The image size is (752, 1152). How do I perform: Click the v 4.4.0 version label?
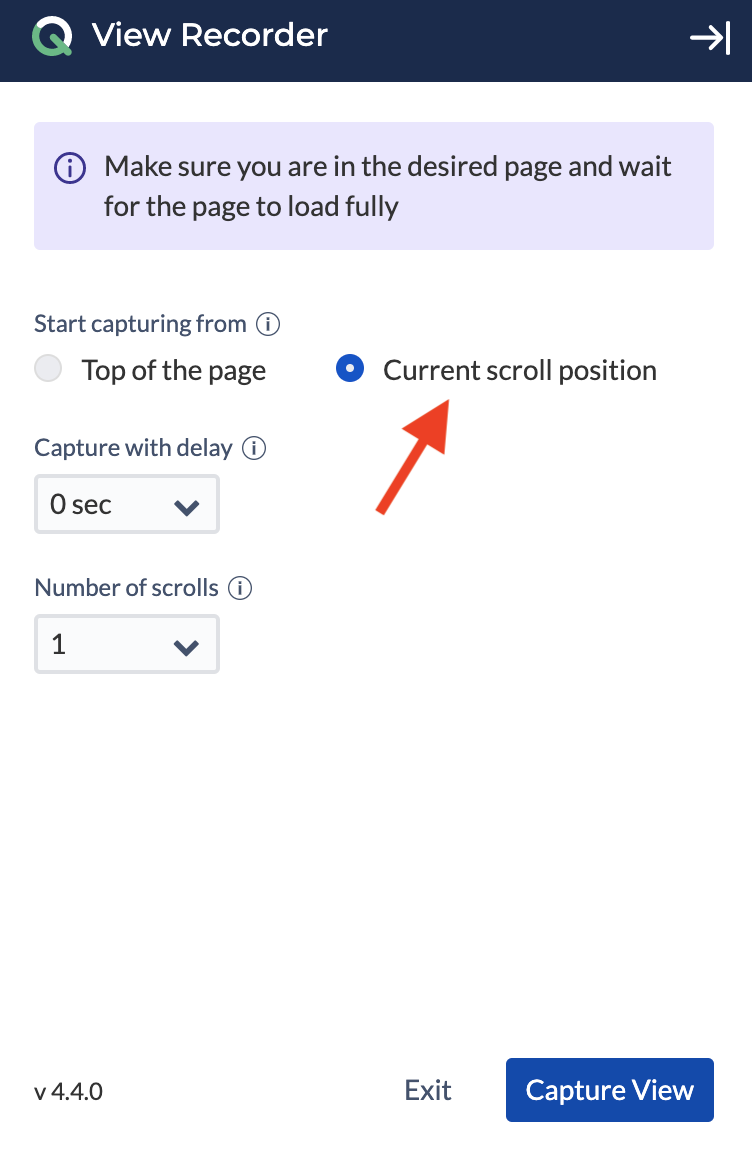click(68, 1092)
